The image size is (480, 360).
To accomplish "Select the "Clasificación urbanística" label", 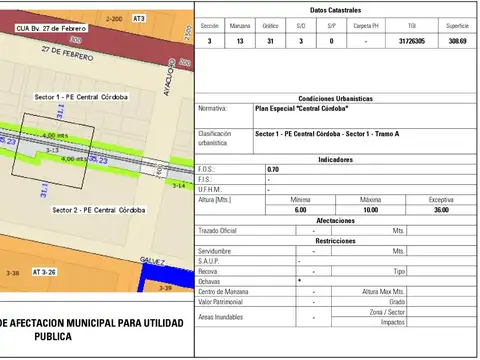I will point(215,138).
